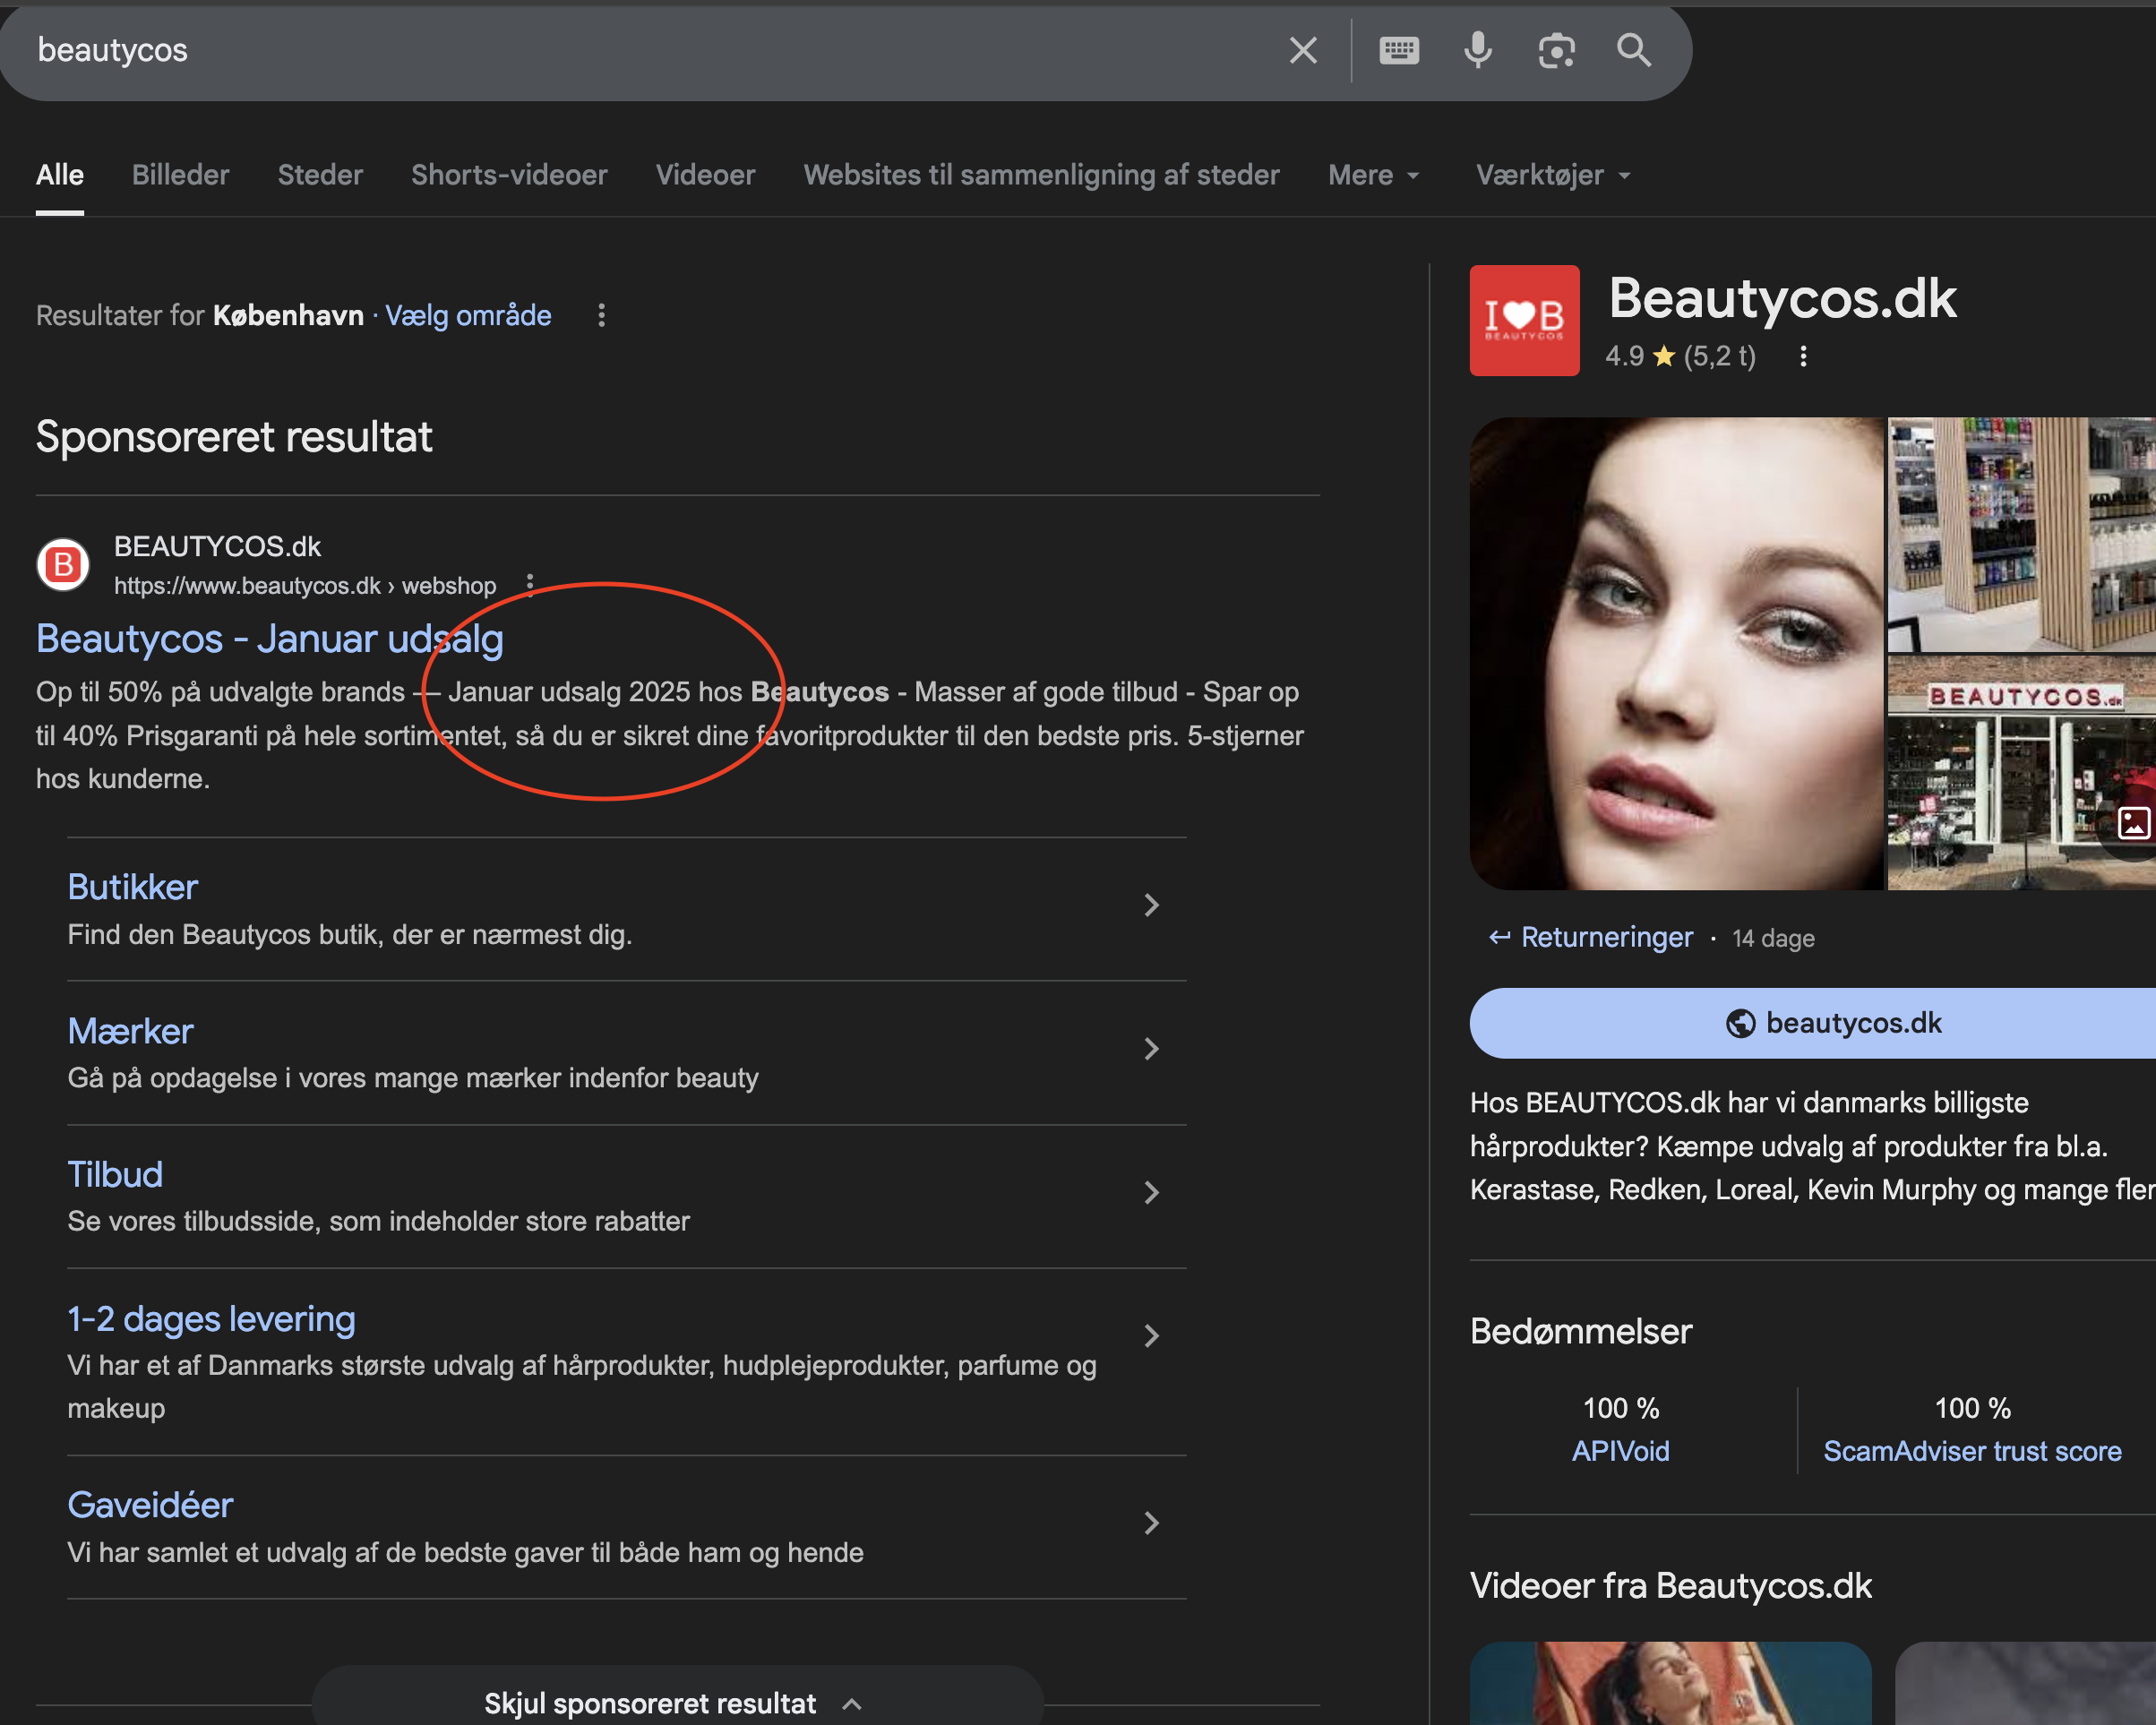Click the globe icon on the beautycos.dk button
The image size is (2156, 1725).
click(1740, 1023)
